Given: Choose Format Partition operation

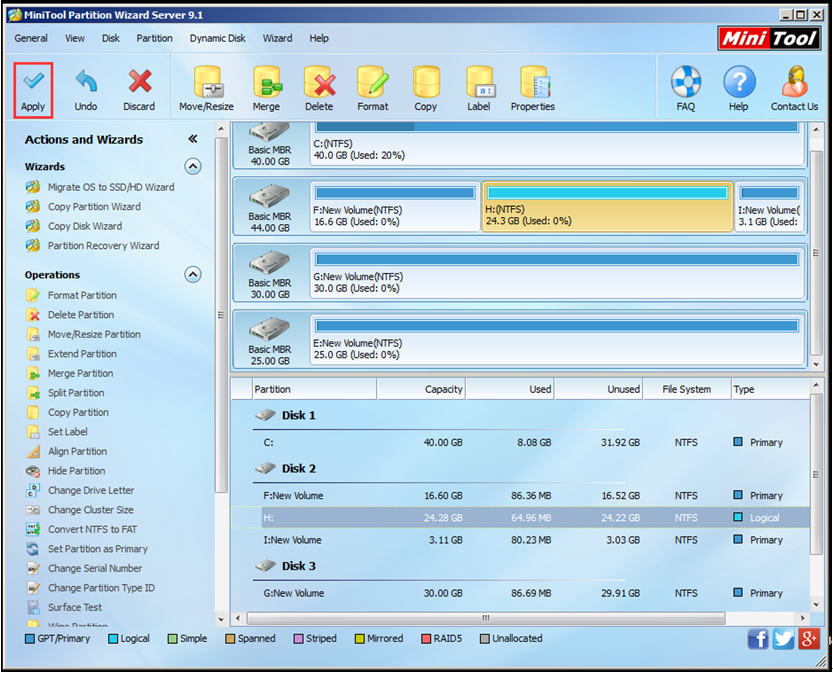Looking at the screenshot, I should 71,295.
